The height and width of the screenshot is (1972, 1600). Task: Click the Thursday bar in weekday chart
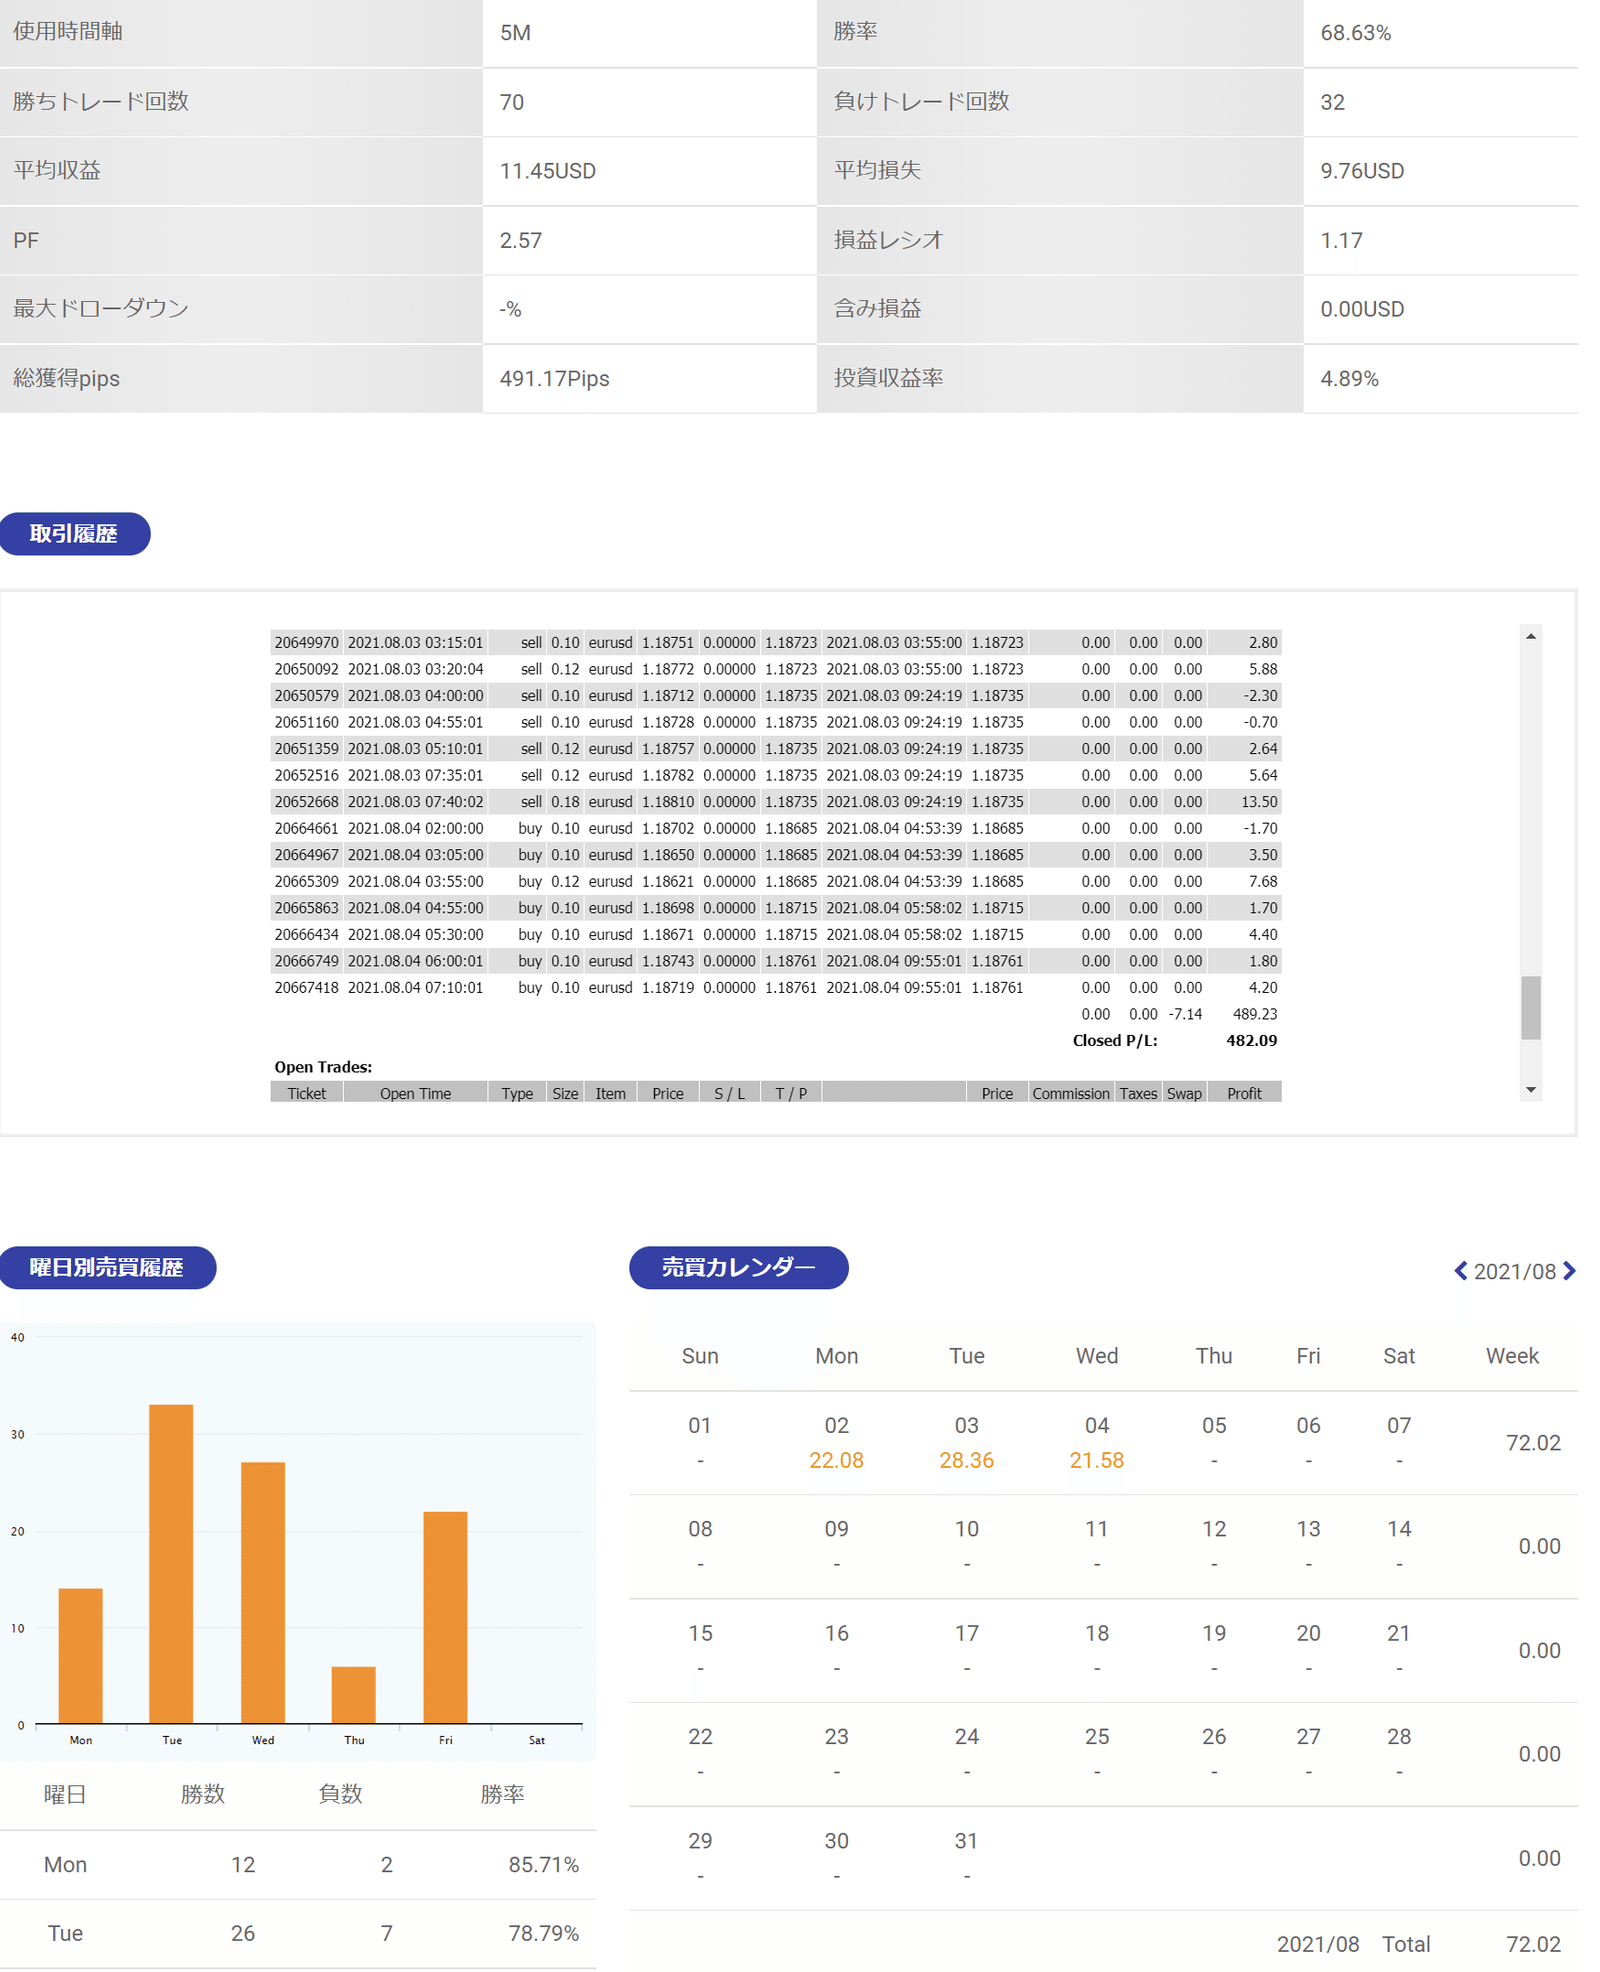point(354,1695)
